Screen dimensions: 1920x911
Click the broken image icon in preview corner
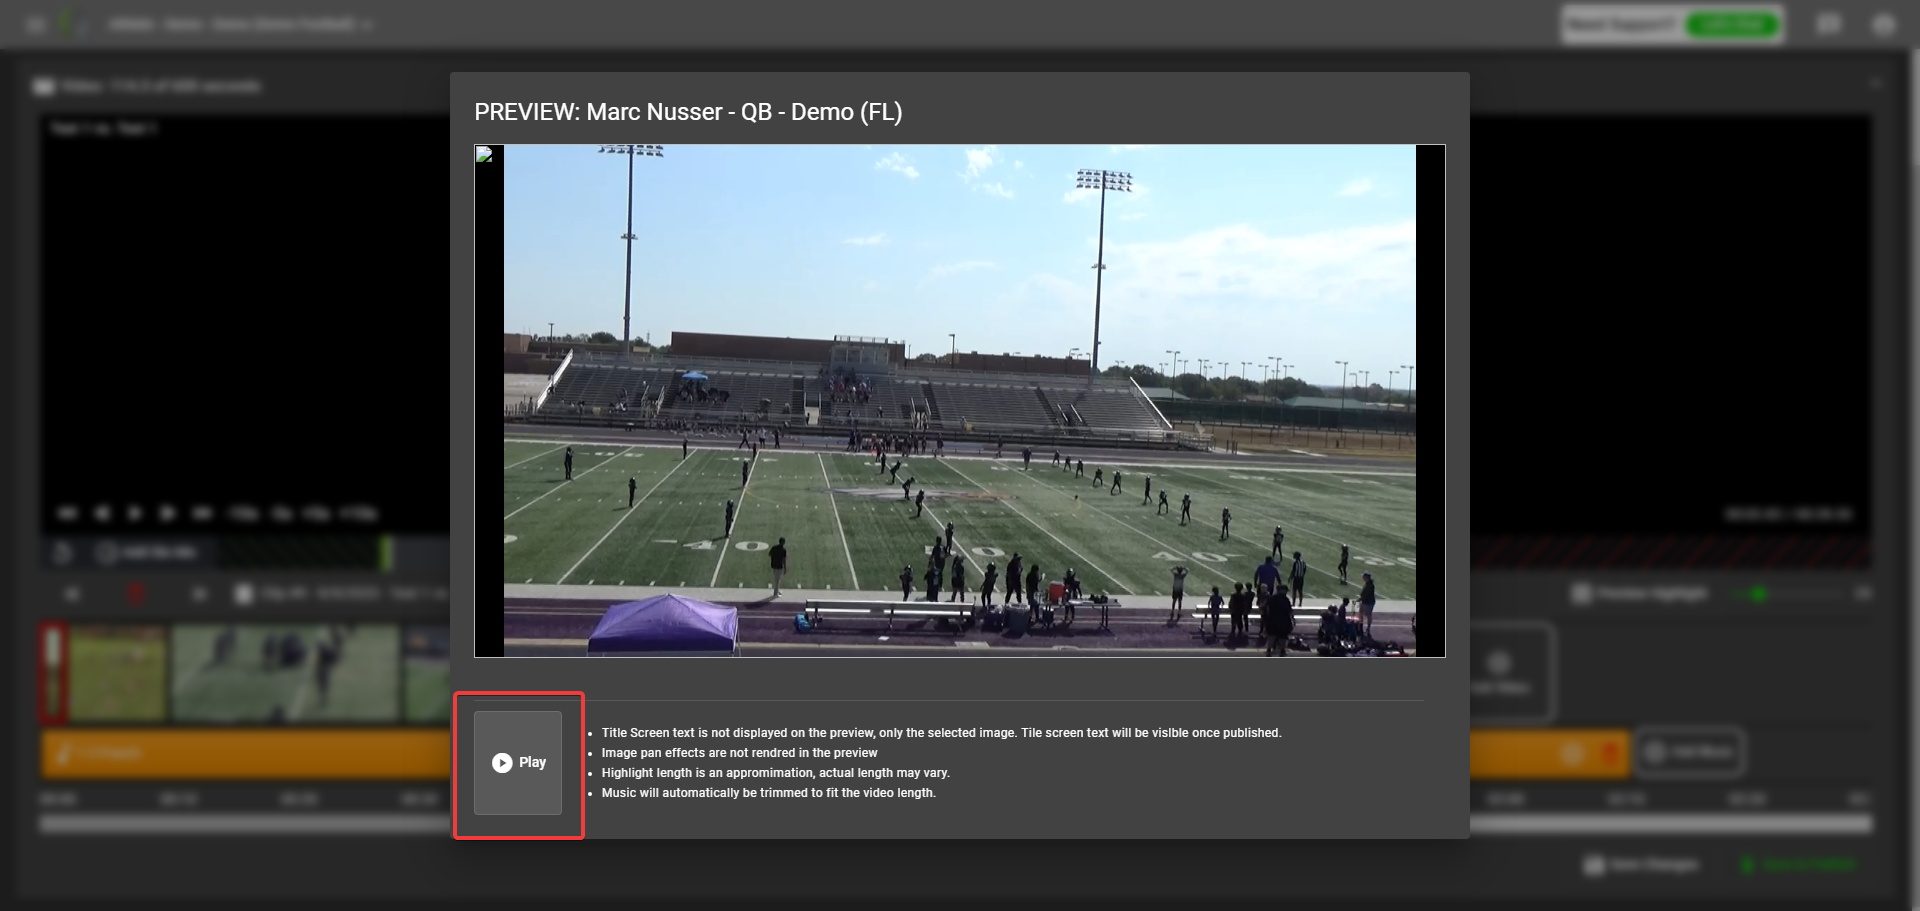coord(484,154)
